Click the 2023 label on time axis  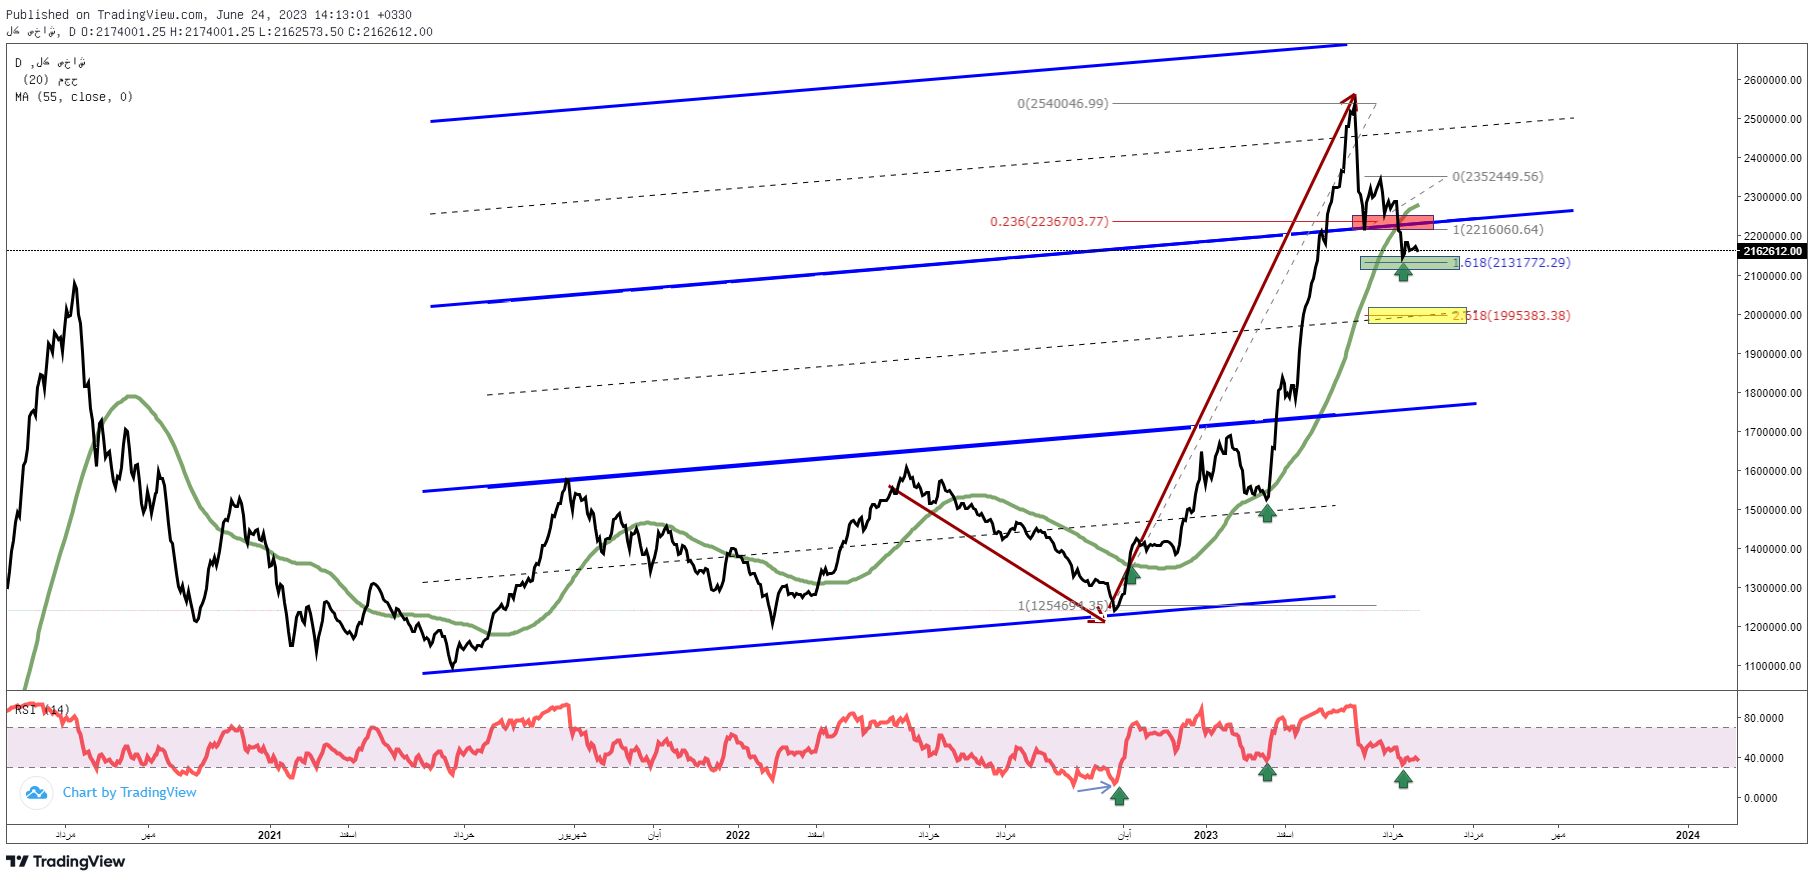(x=1206, y=835)
